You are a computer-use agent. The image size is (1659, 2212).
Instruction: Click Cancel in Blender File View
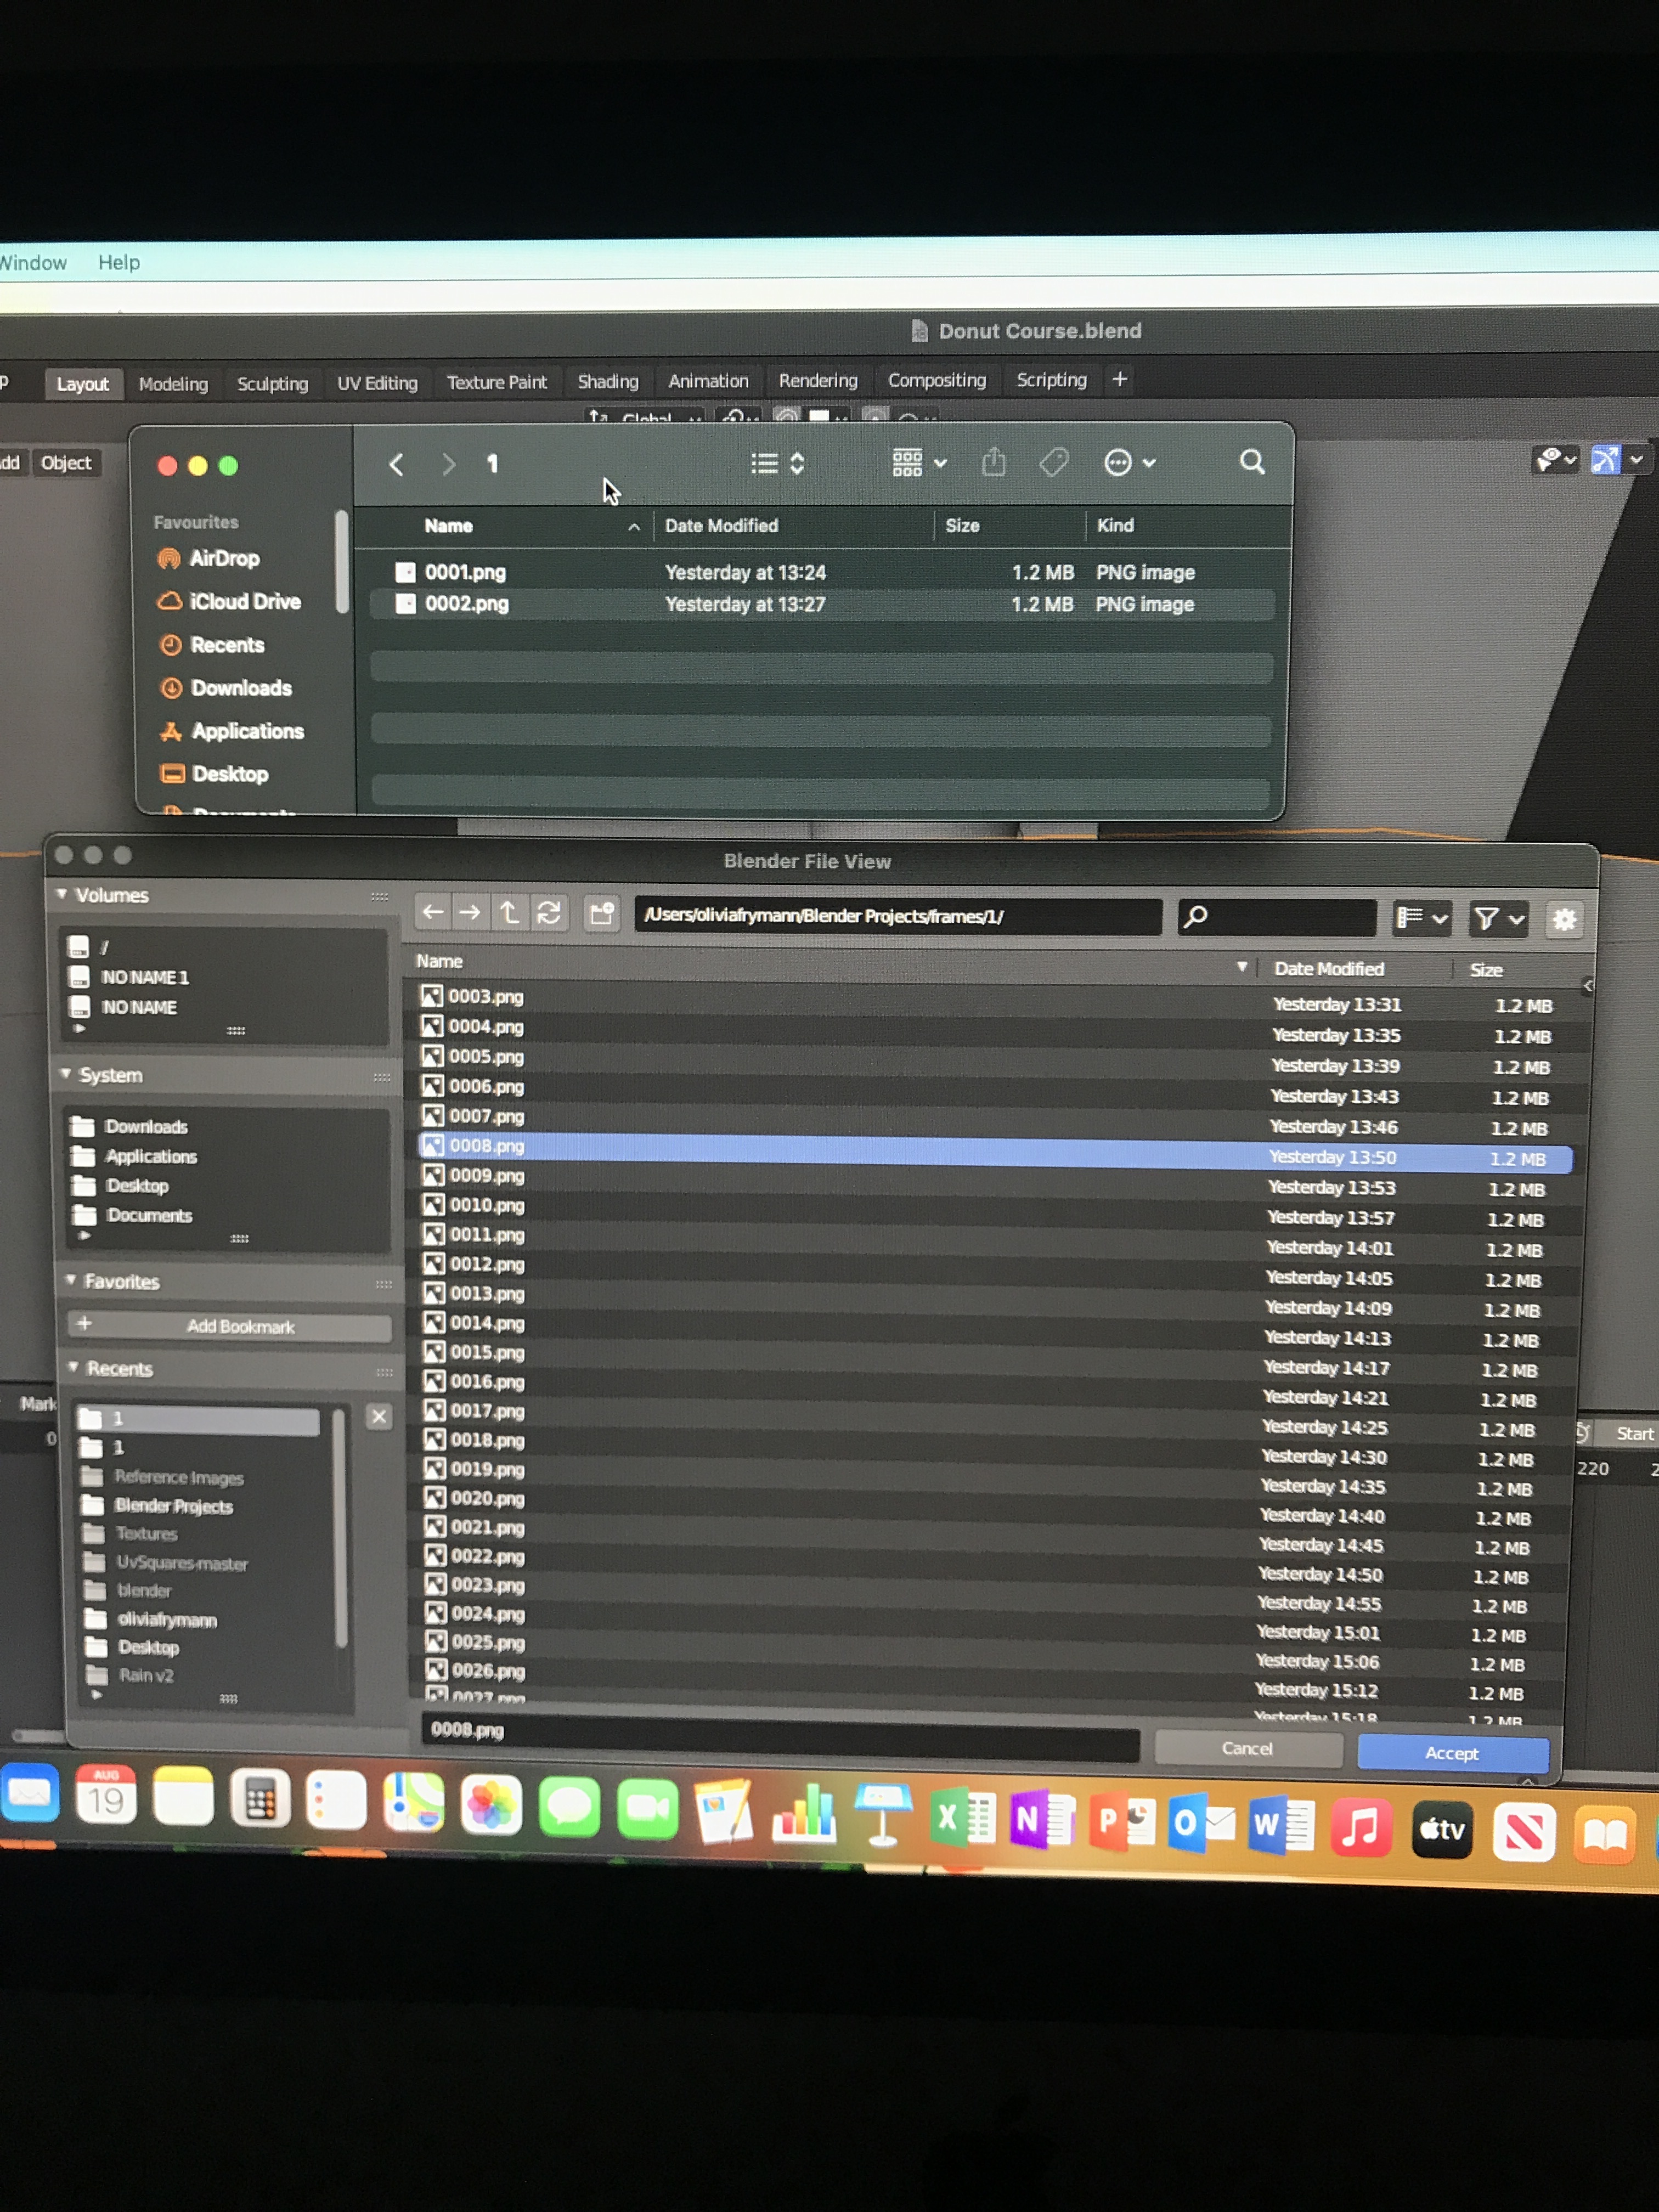[x=1247, y=1748]
